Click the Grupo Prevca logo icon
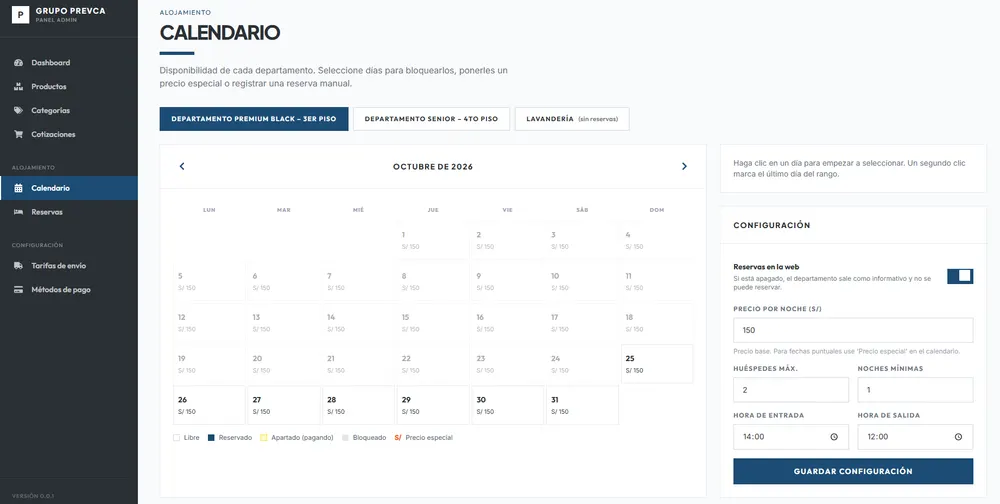 tap(20, 14)
